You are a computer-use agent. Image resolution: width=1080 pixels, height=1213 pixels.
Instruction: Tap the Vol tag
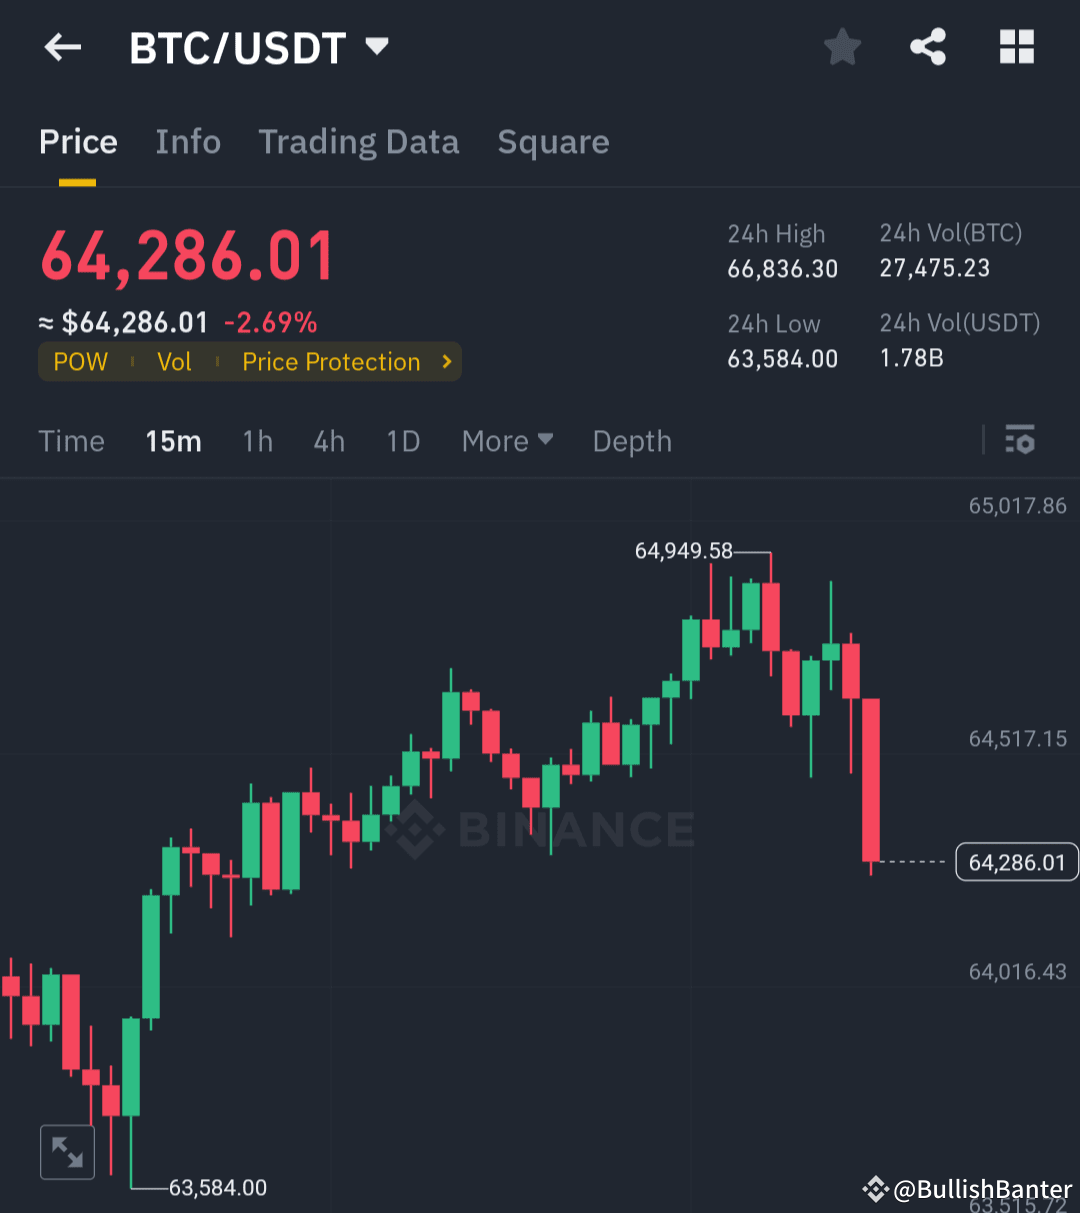tap(174, 362)
